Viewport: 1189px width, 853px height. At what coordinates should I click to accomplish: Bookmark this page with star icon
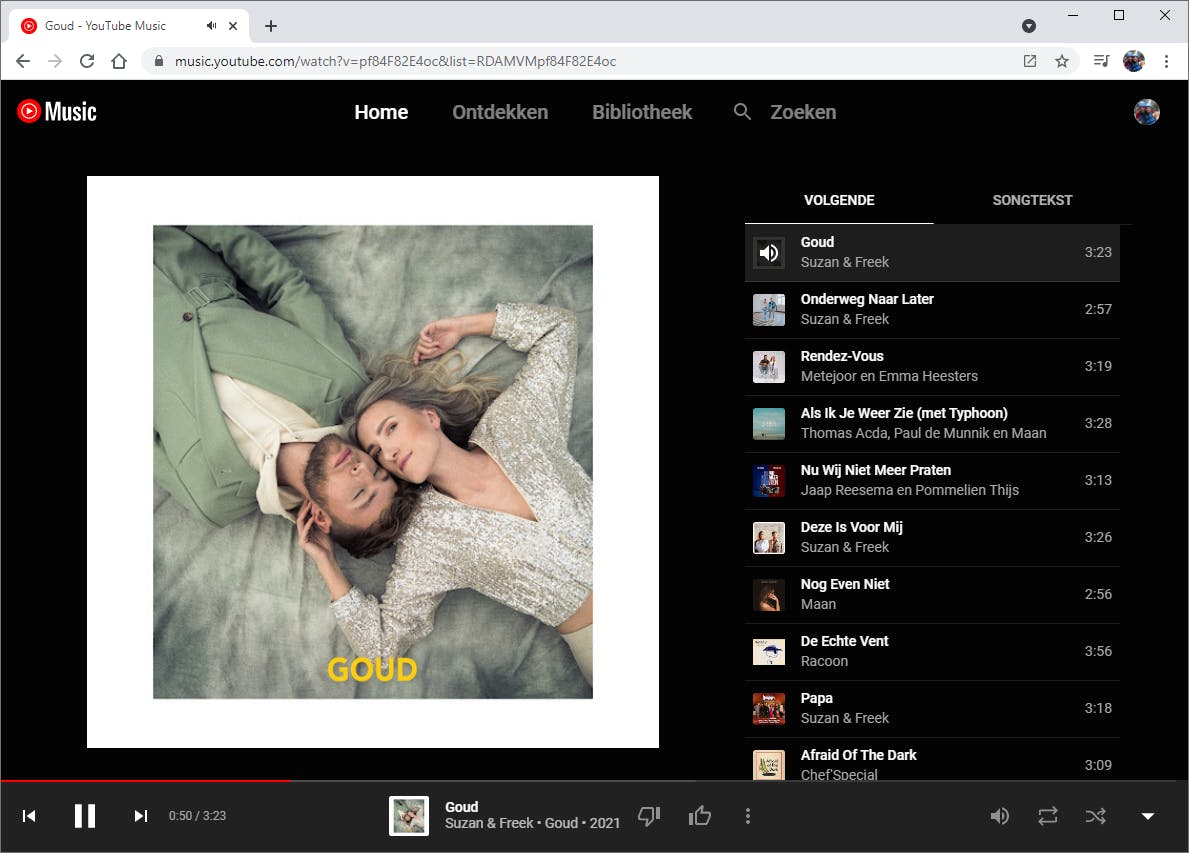(1062, 61)
